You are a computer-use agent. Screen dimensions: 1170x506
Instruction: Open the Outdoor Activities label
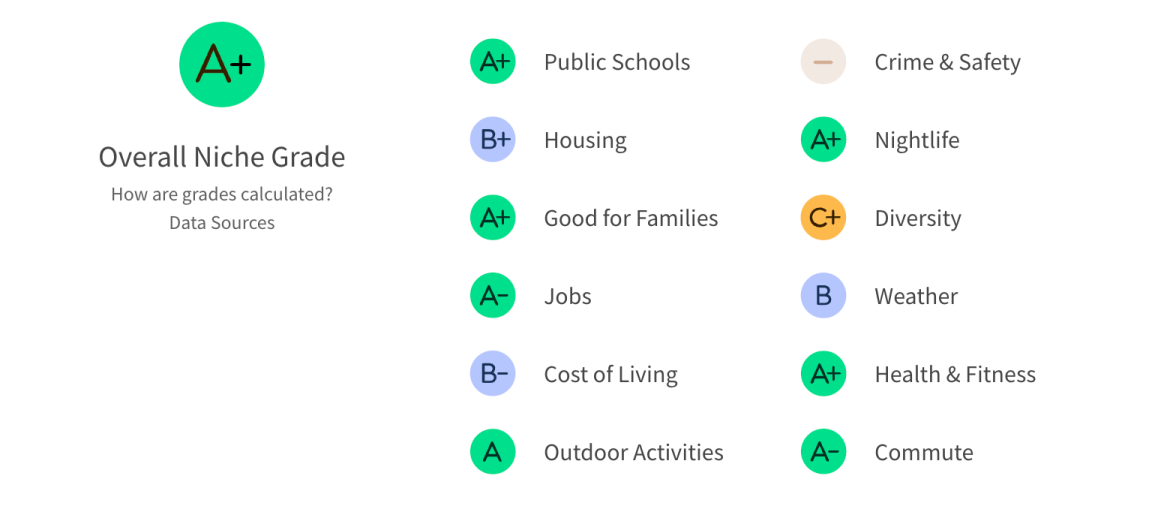634,452
